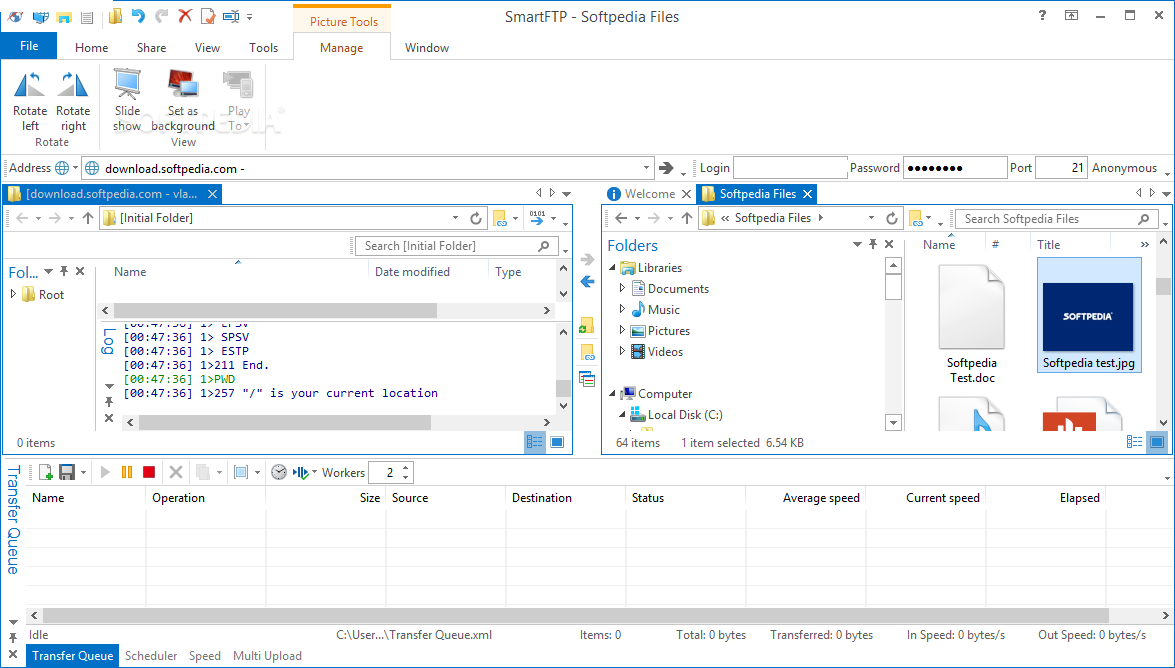This screenshot has height=668, width=1175.
Task: Click the connect arrow next to address bar
Action: (x=665, y=168)
